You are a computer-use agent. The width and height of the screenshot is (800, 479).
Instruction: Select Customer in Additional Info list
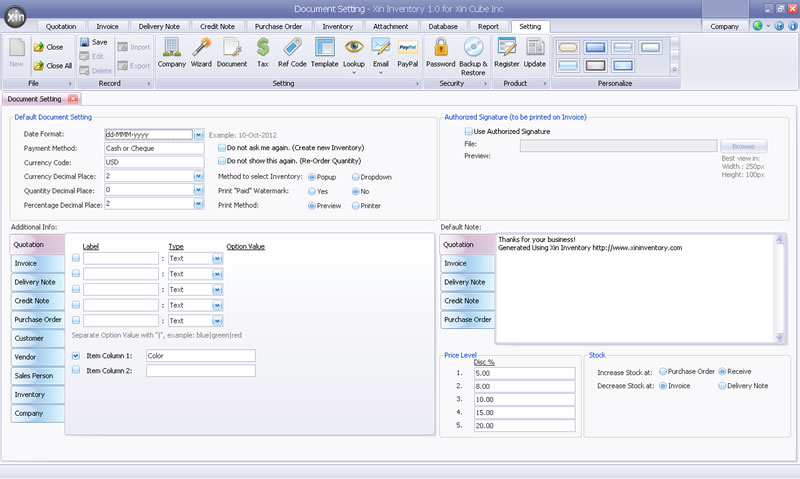[x=37, y=339]
